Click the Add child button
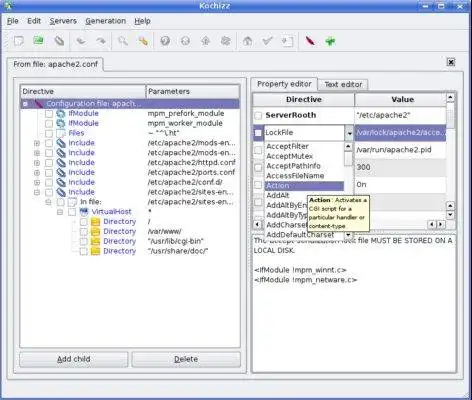 (x=74, y=359)
